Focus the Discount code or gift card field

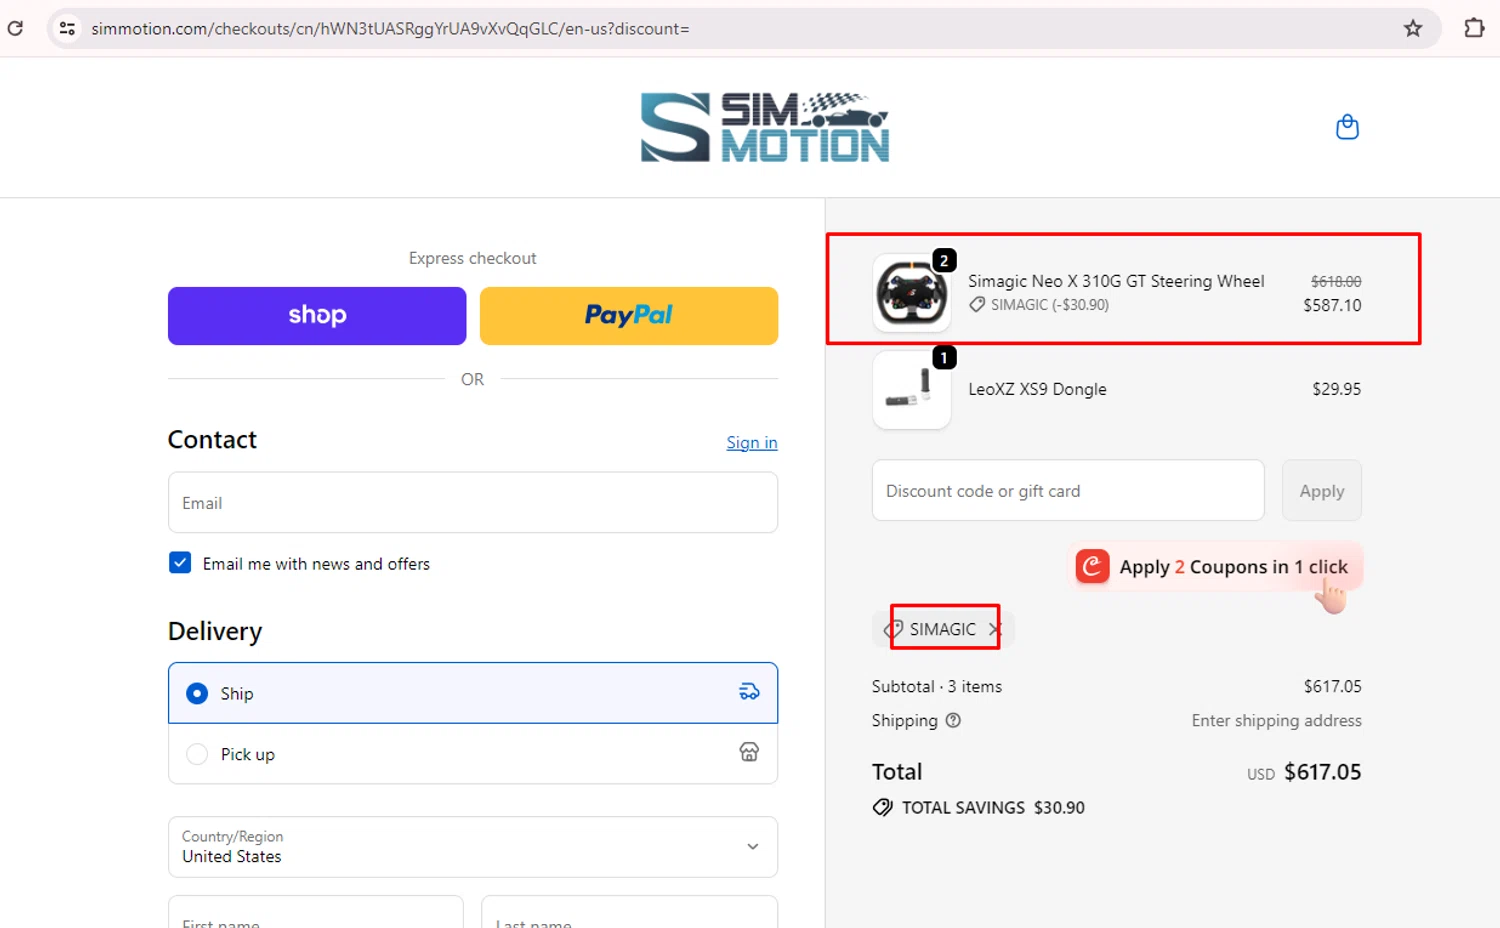point(1068,490)
